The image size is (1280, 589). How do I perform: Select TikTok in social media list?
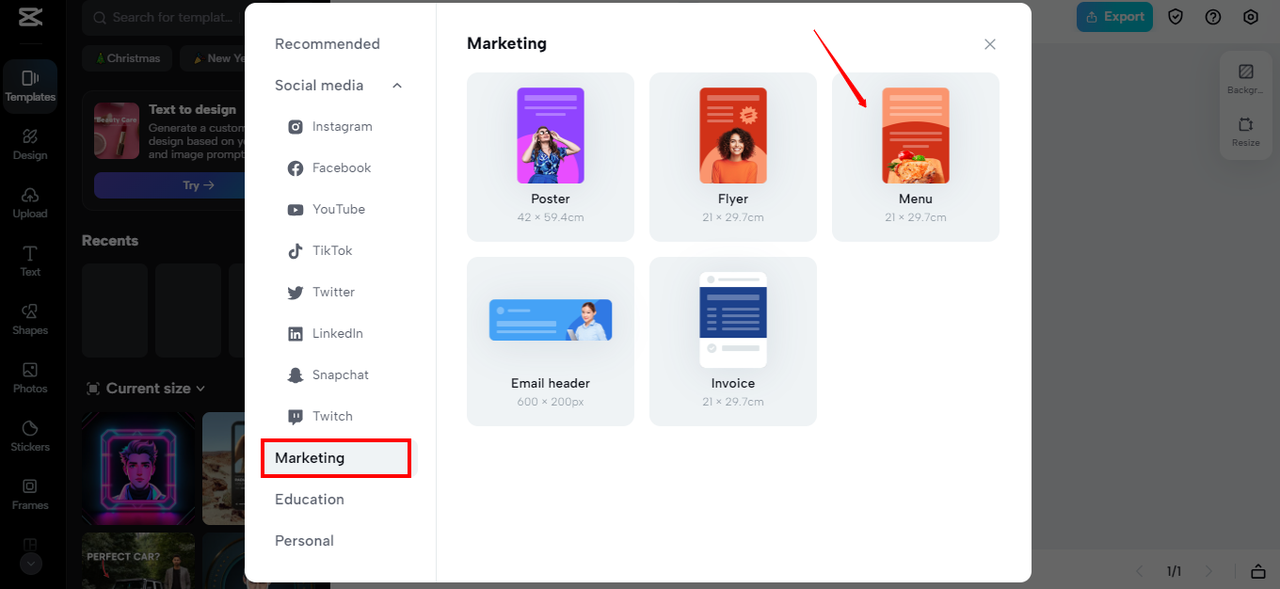point(320,251)
